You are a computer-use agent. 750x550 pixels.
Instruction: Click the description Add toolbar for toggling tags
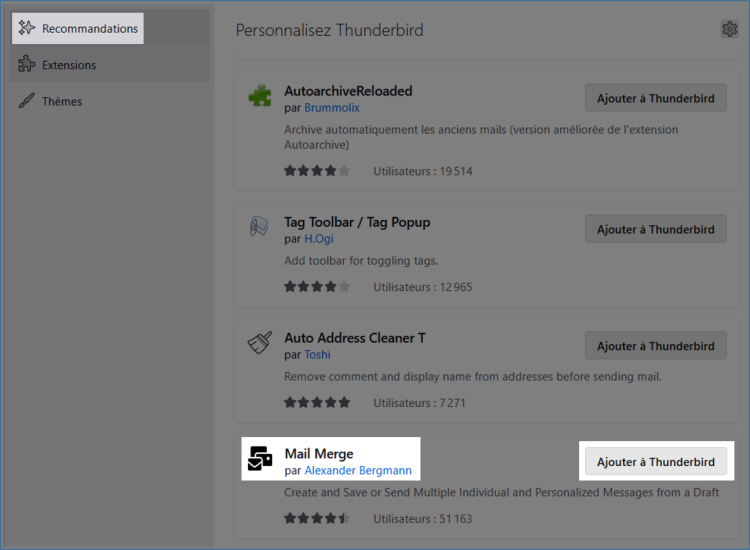click(x=361, y=261)
